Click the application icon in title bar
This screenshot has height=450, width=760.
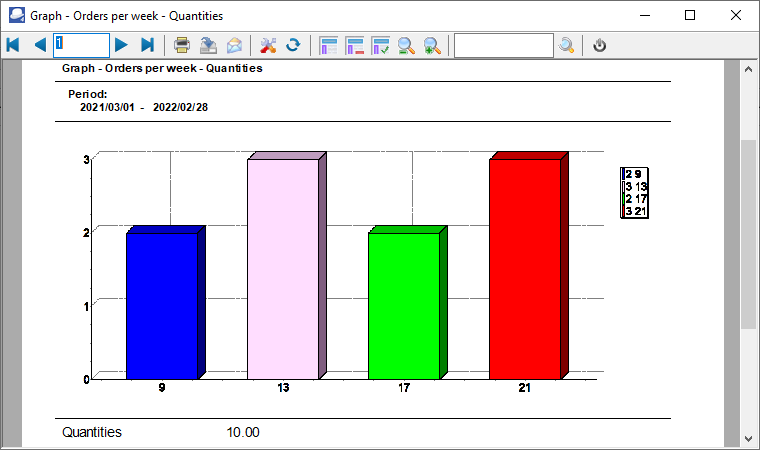tap(16, 16)
